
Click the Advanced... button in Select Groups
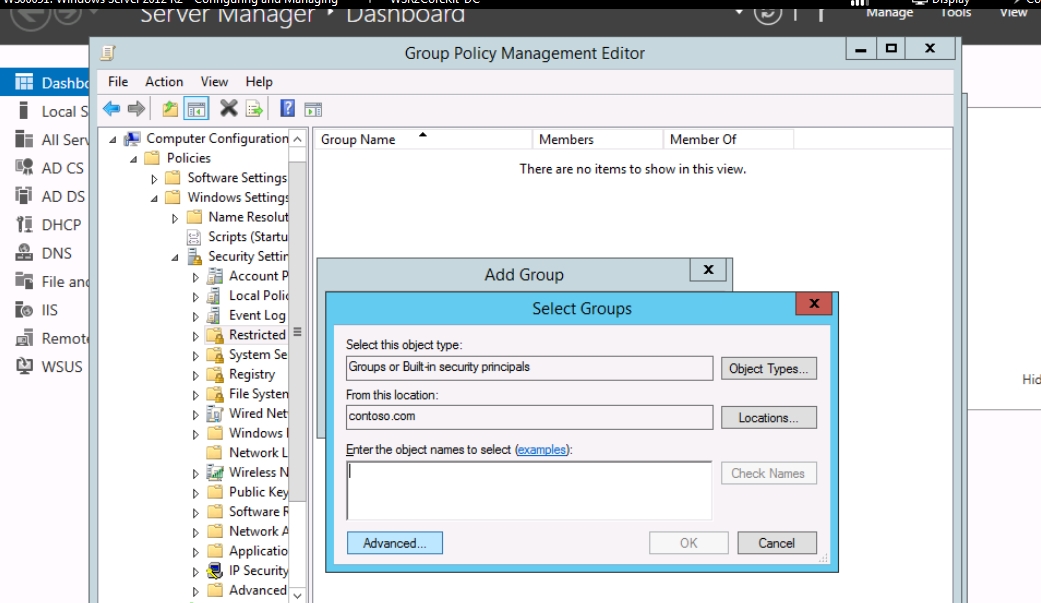point(395,543)
